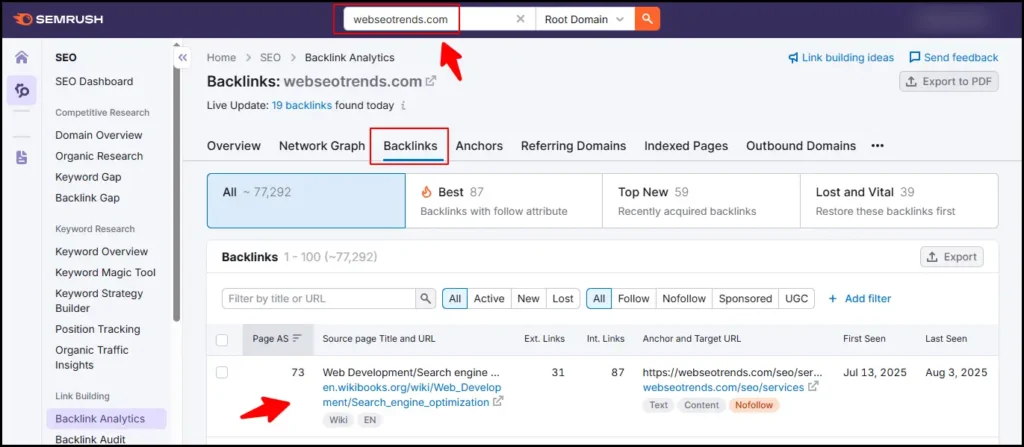The width and height of the screenshot is (1024, 447).
Task: Toggle the select-all header checkbox
Action: point(222,340)
